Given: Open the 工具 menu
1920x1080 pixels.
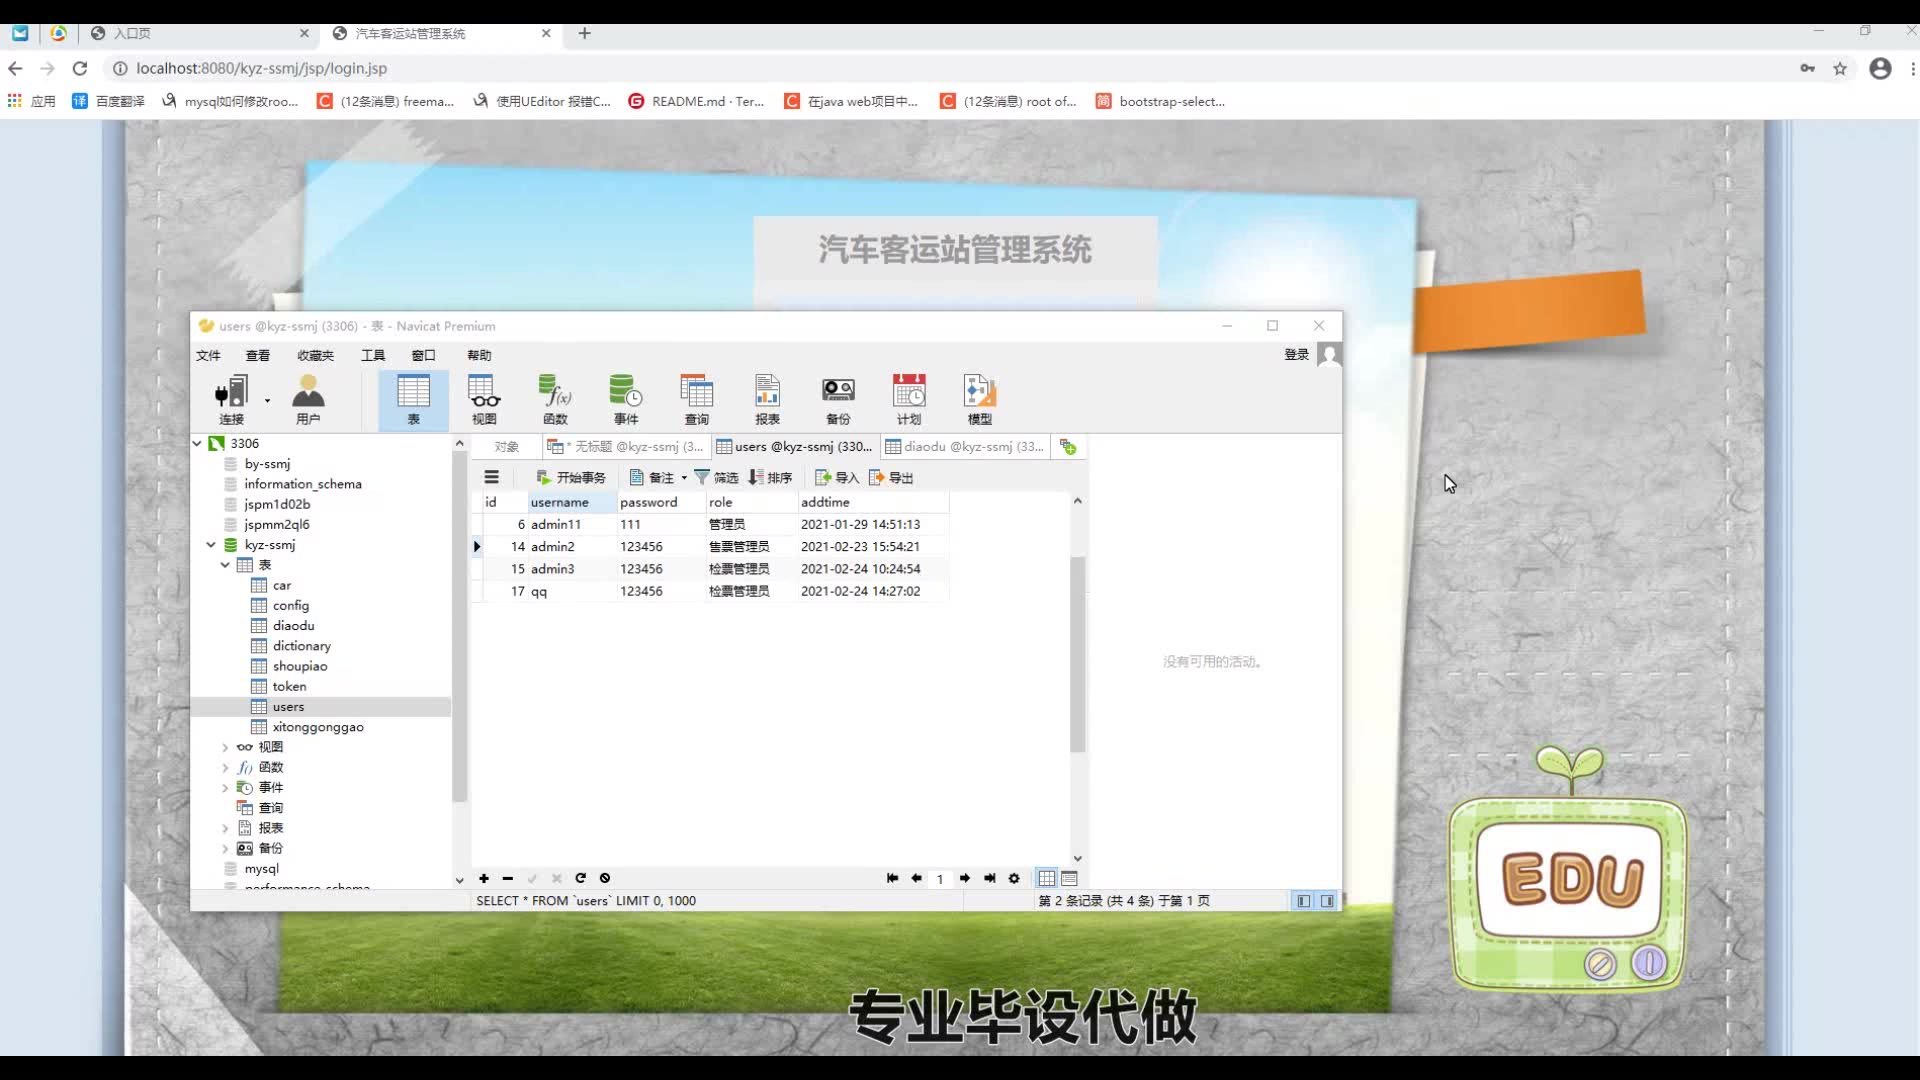Looking at the screenshot, I should [x=372, y=355].
